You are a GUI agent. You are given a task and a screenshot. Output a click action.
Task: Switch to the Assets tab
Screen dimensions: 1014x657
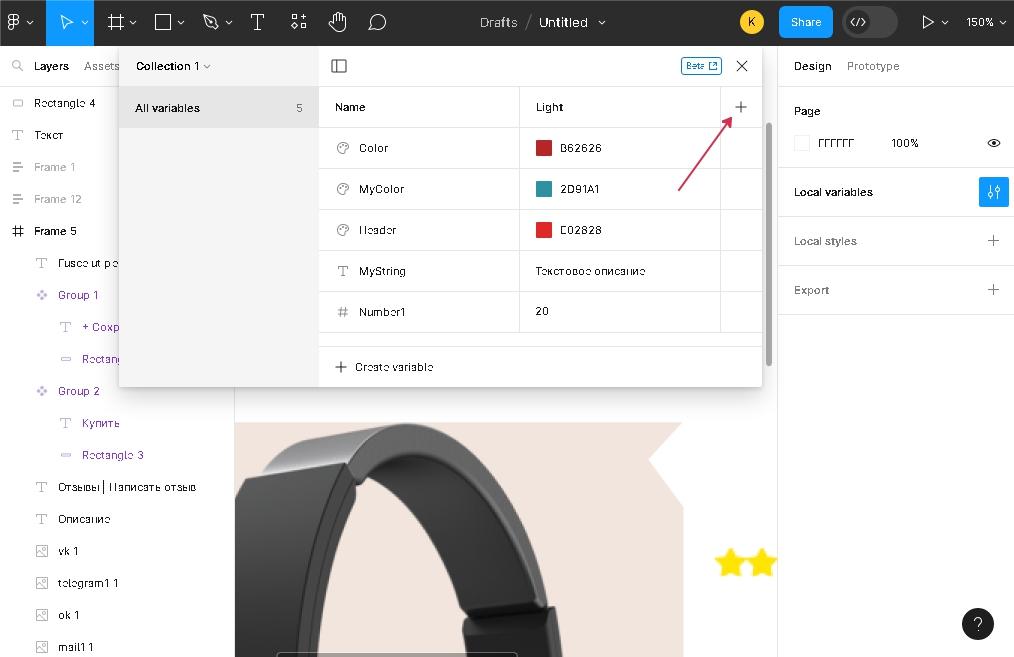[101, 66]
